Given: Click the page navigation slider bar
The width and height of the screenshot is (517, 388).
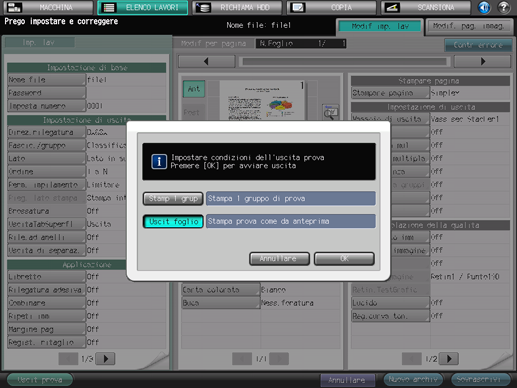Looking at the screenshot, I should (x=344, y=61).
